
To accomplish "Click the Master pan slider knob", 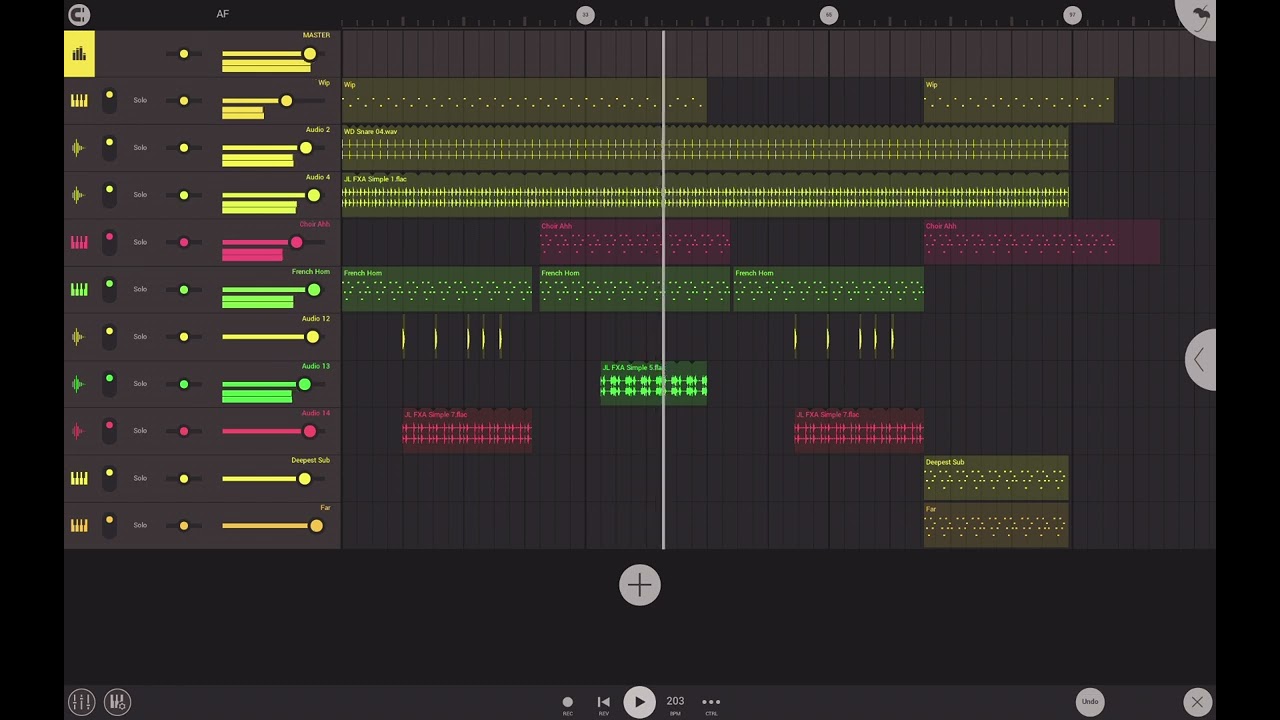I will (x=184, y=54).
